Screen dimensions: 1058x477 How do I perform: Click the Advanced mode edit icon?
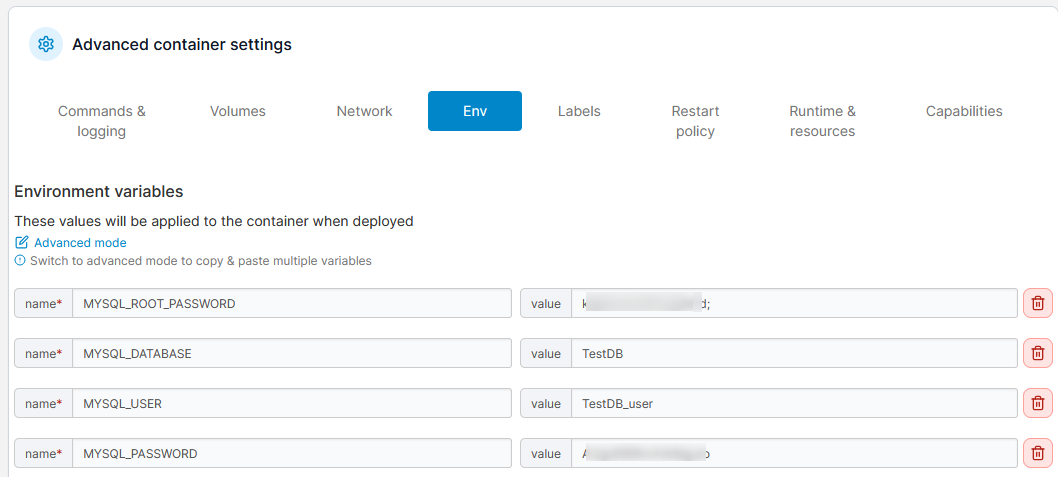click(x=21, y=242)
